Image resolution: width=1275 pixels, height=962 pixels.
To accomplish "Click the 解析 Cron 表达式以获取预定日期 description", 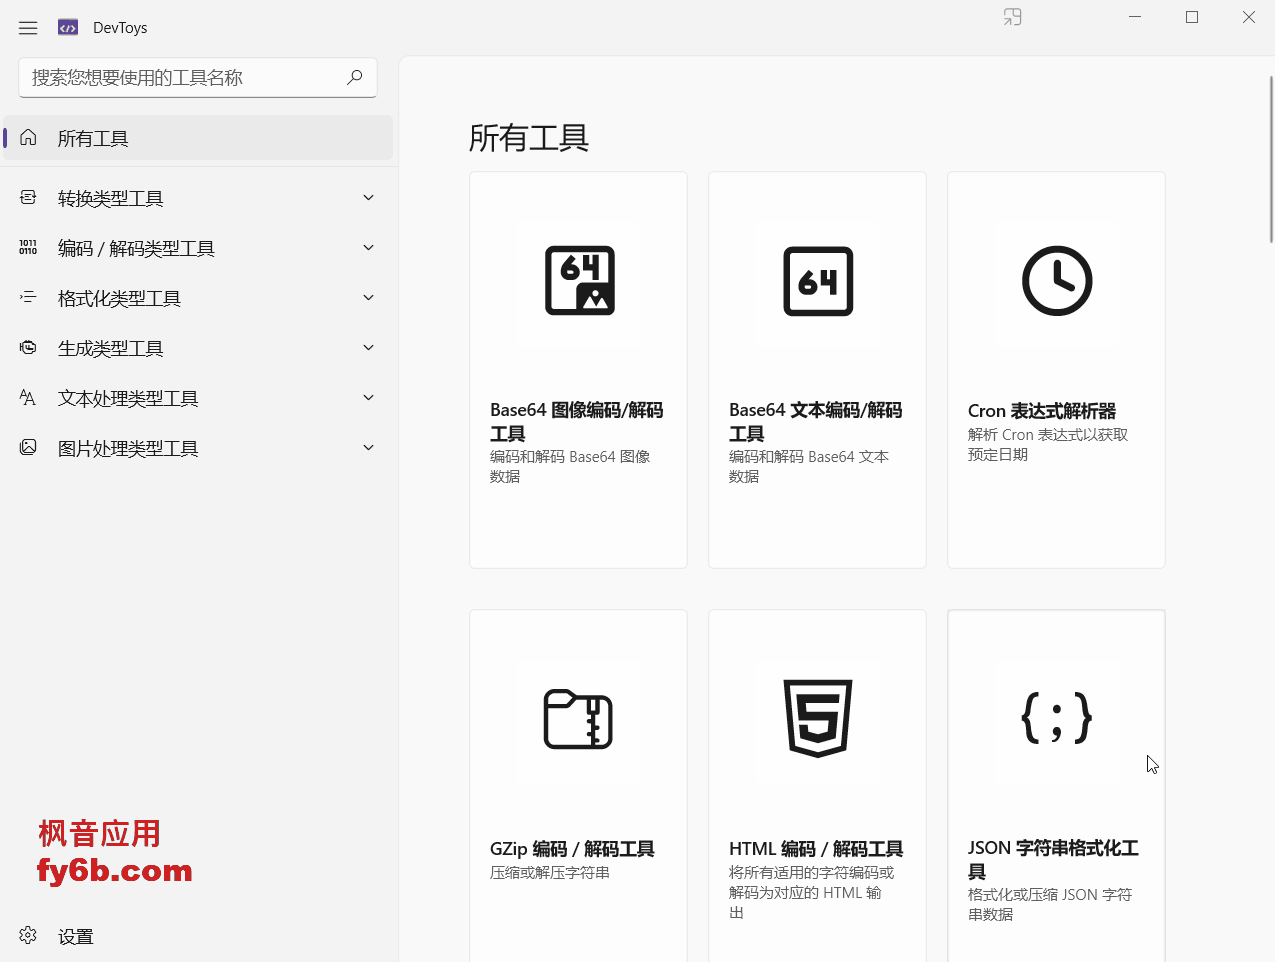I will 1048,444.
